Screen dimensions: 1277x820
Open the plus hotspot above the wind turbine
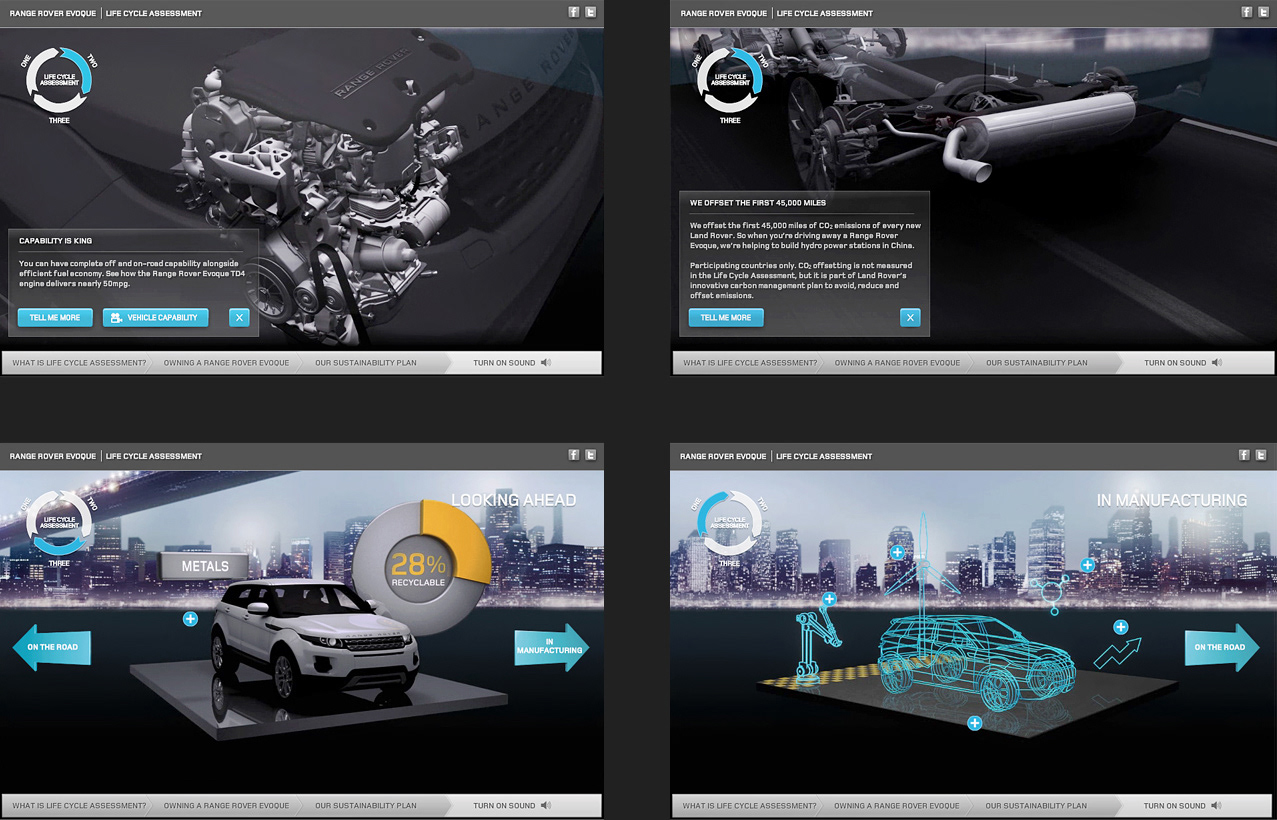point(897,552)
